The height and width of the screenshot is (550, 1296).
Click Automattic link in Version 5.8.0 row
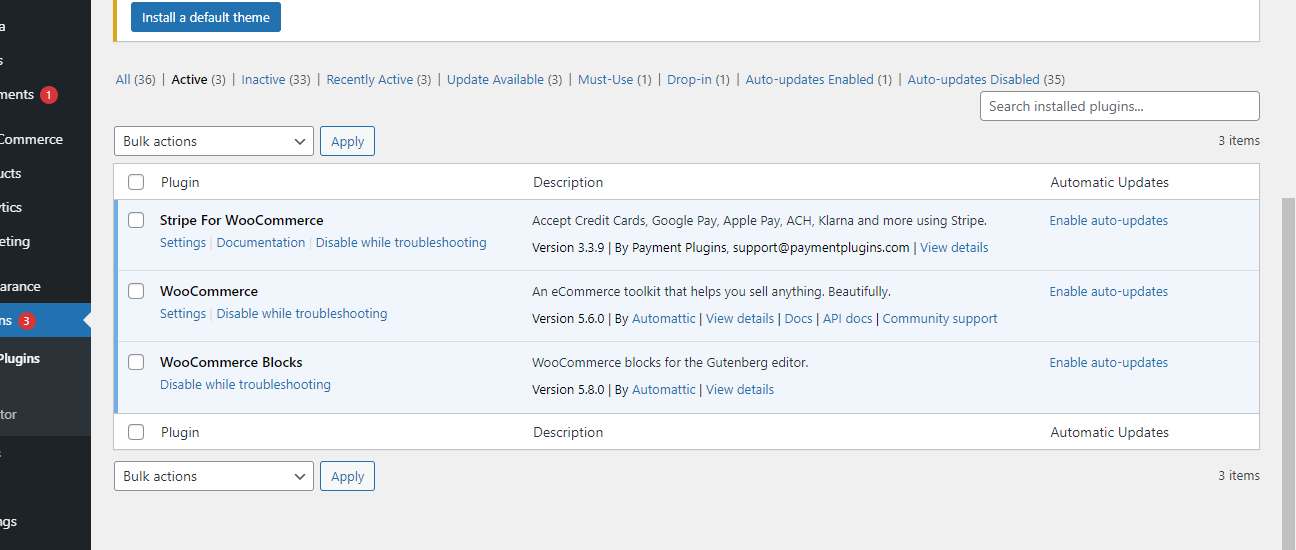click(x=664, y=389)
